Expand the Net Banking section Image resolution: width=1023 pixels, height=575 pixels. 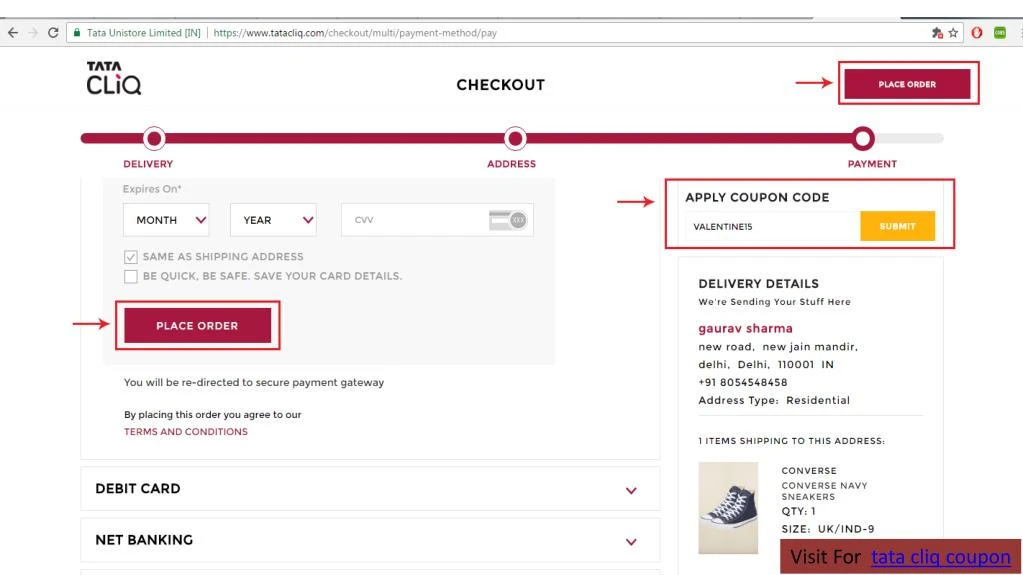point(370,540)
